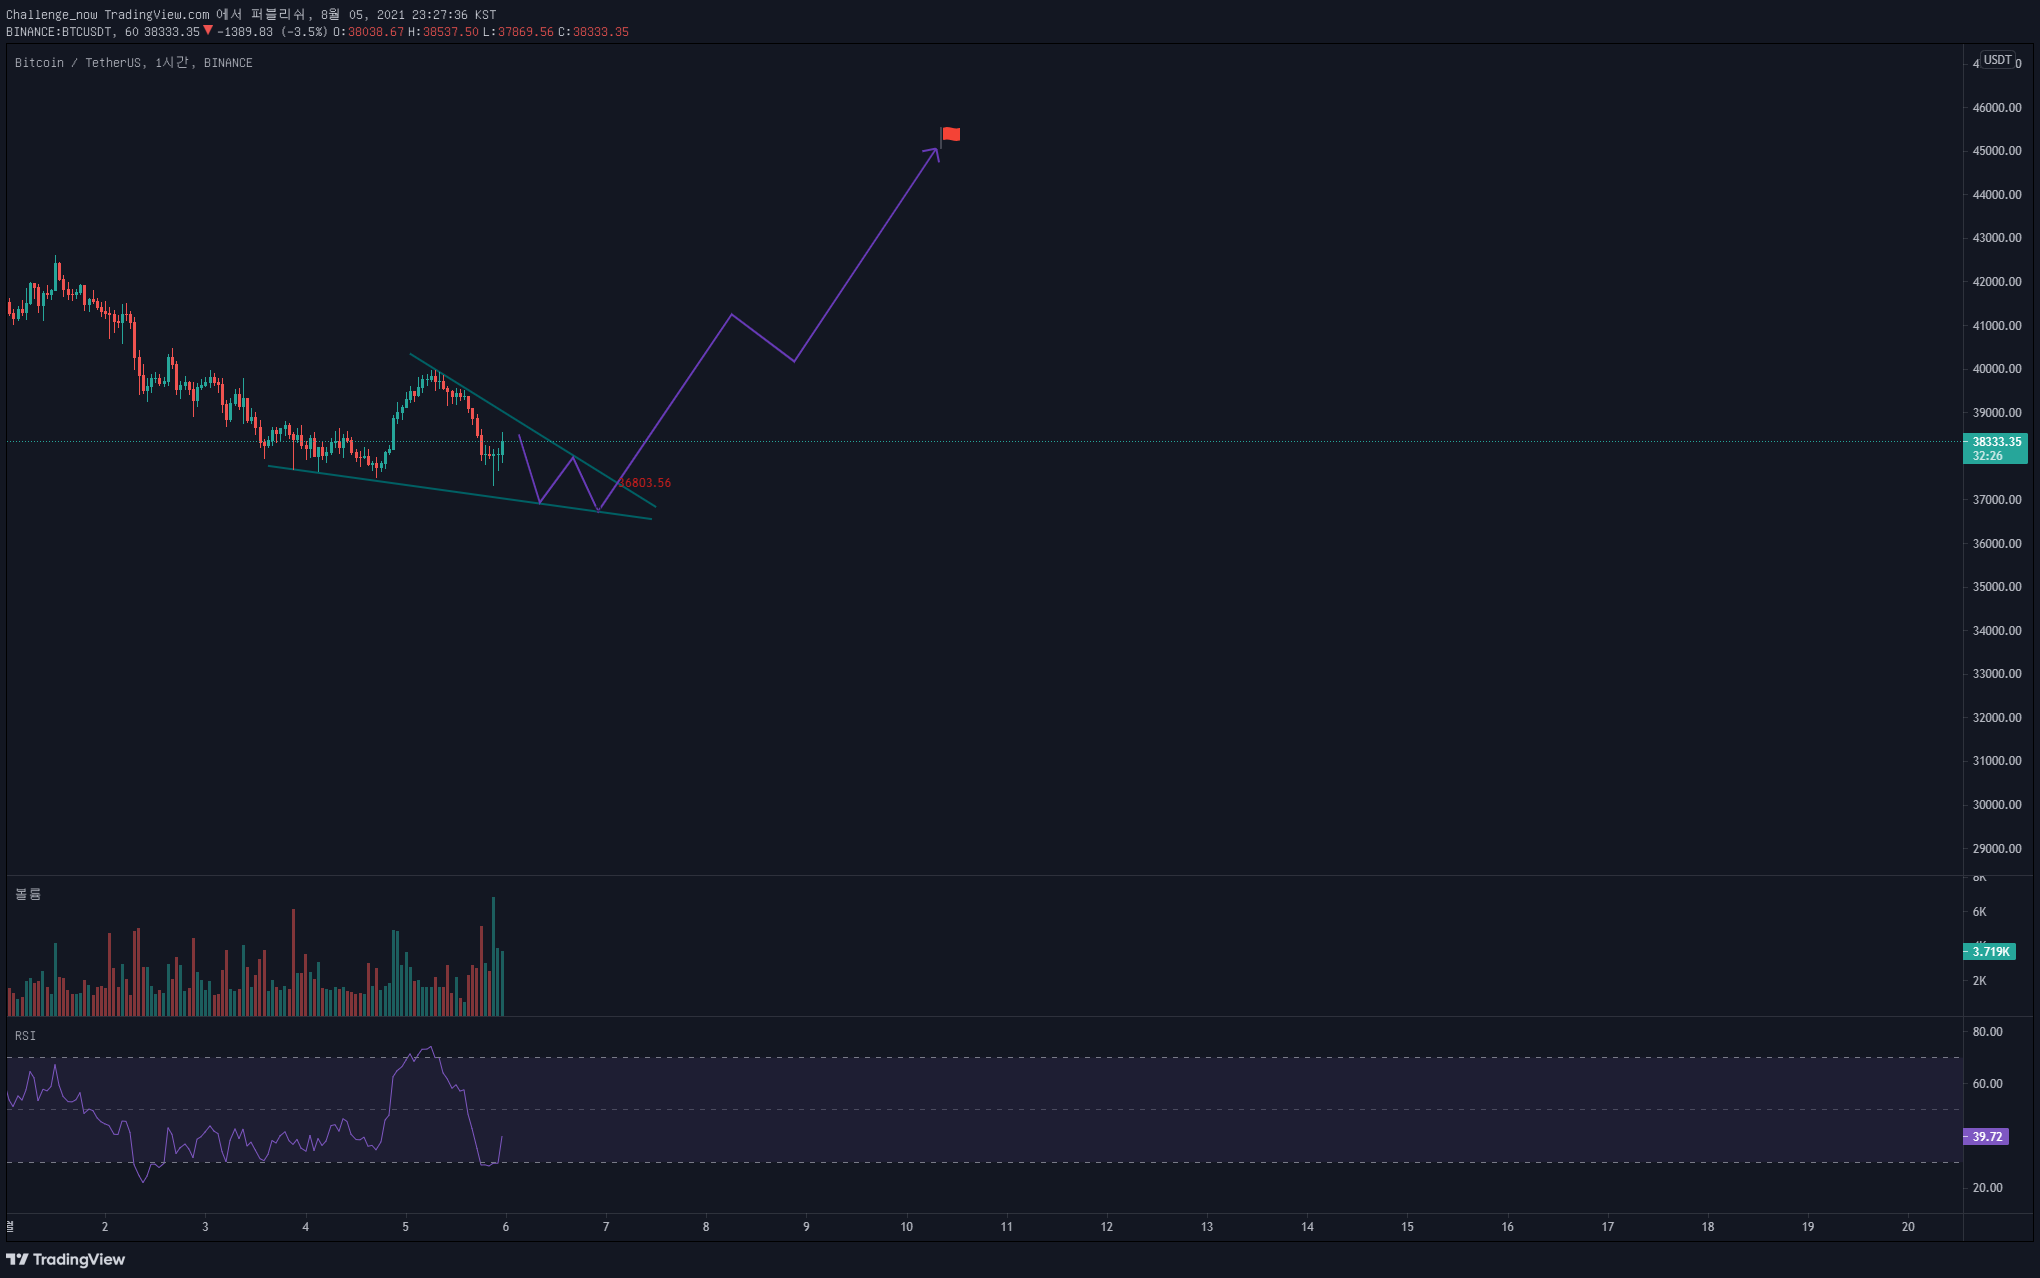Click the 2K volume axis label
Image resolution: width=2040 pixels, height=1278 pixels.
point(1980,981)
